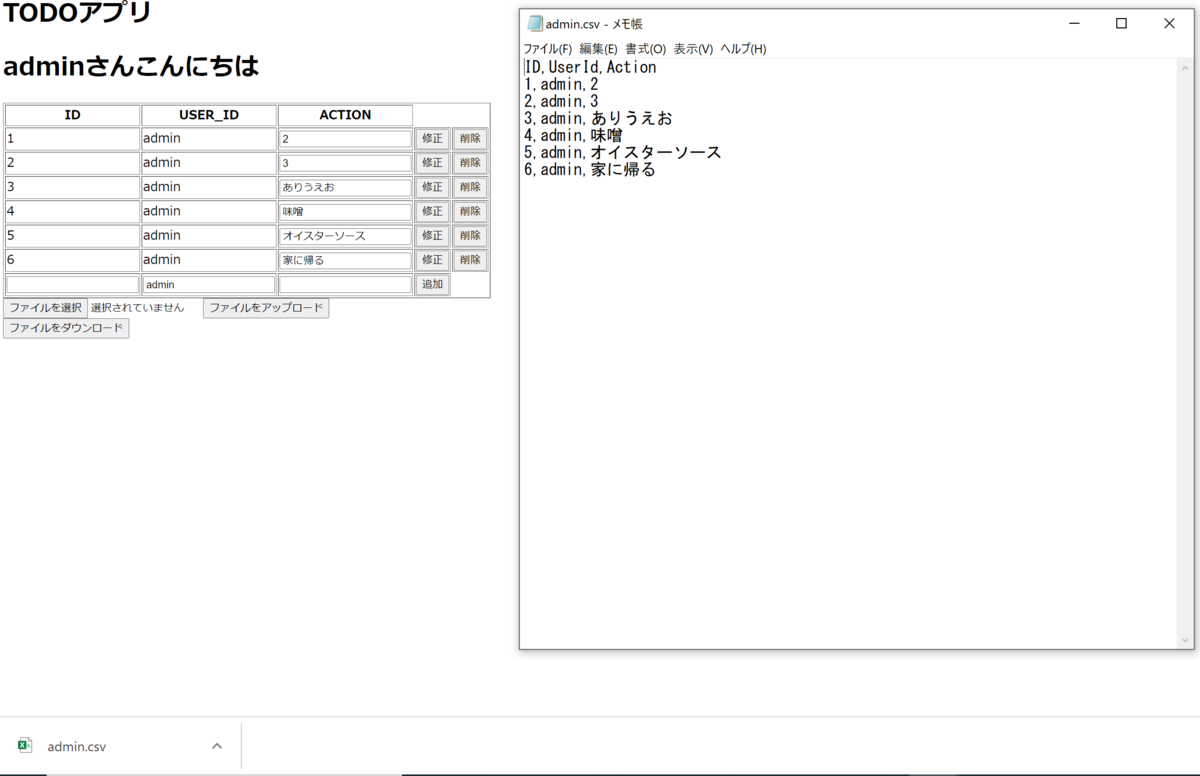1200x776 pixels.
Task: Click 修正 button for row 2
Action: point(432,163)
